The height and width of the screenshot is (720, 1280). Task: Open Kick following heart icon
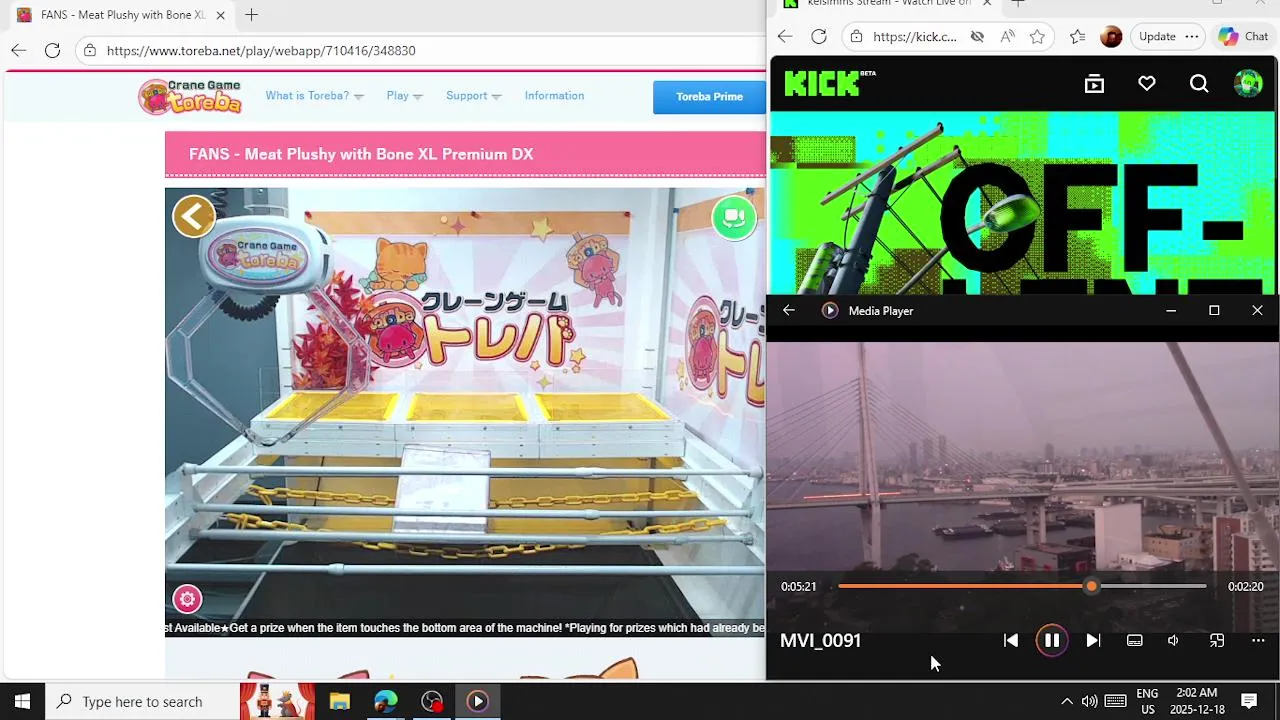tap(1147, 84)
